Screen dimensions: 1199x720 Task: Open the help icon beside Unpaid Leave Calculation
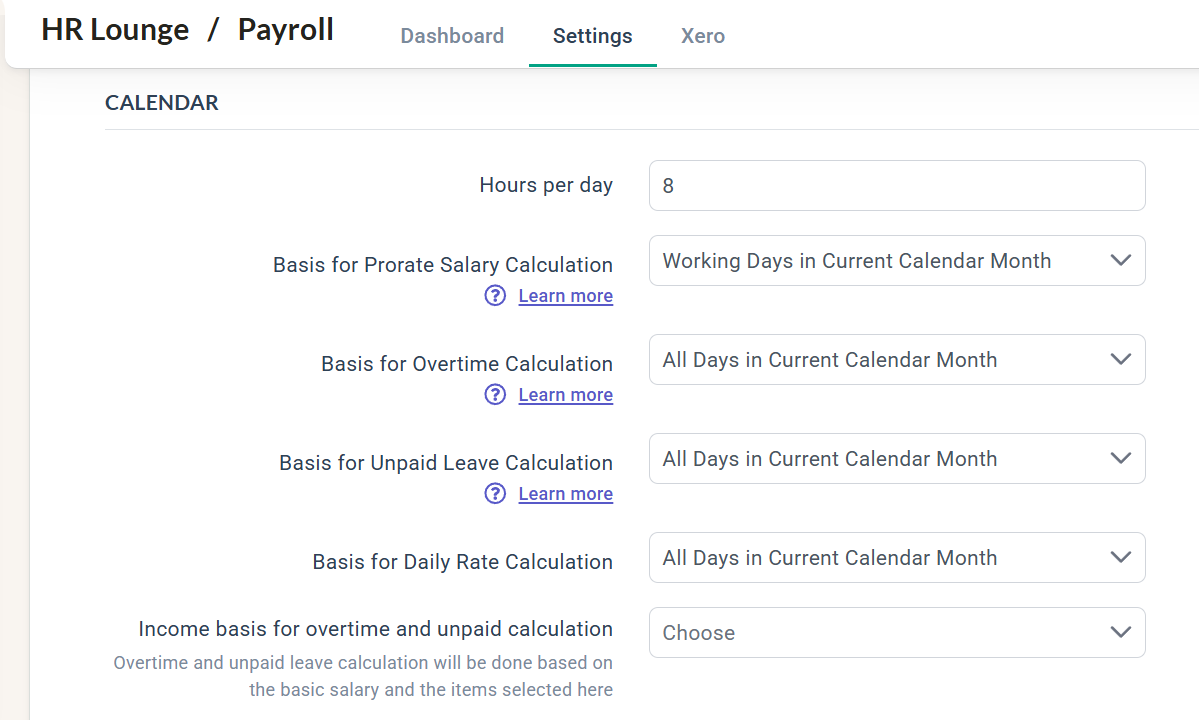point(495,493)
